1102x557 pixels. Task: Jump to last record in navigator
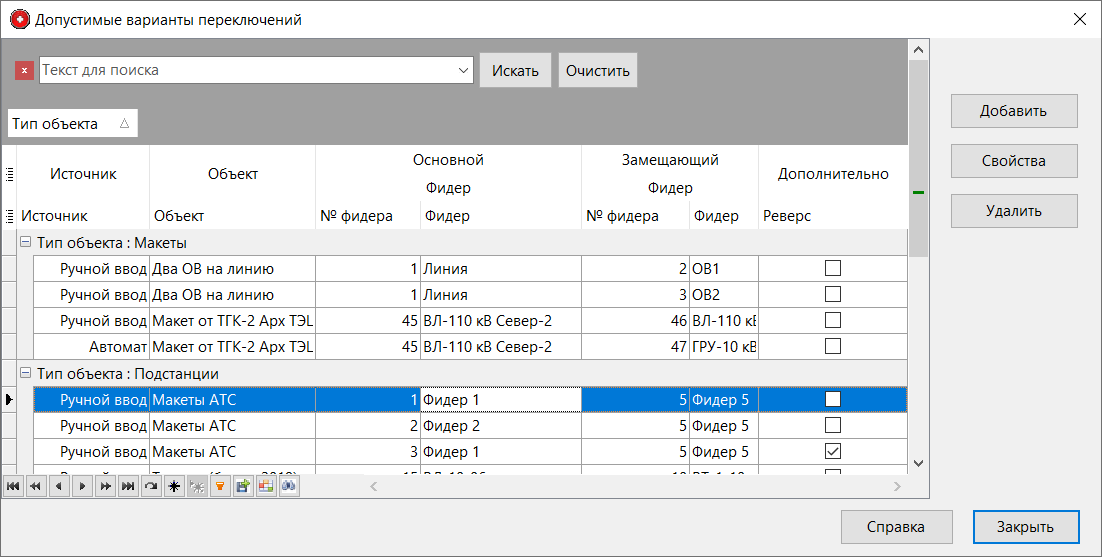tap(128, 486)
